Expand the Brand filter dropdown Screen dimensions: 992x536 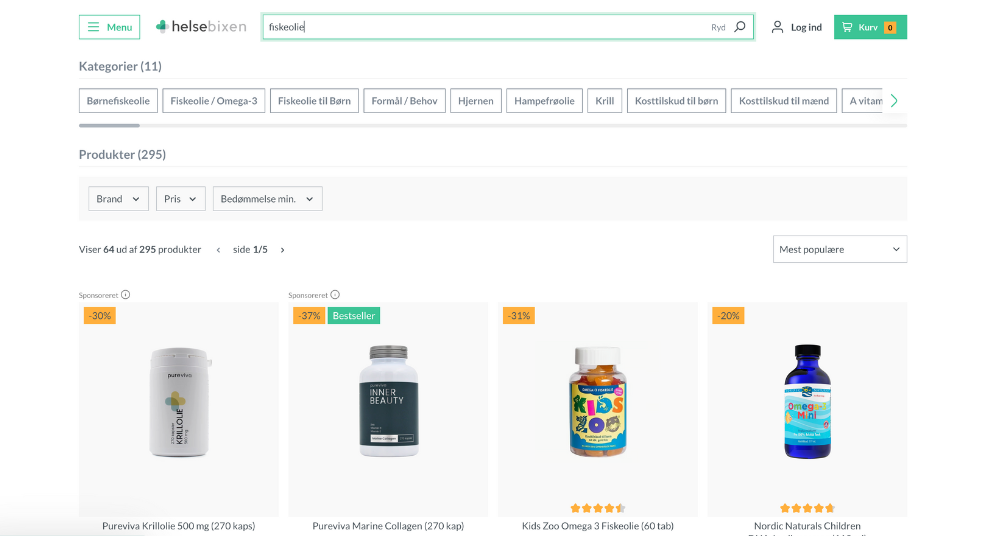coord(118,199)
